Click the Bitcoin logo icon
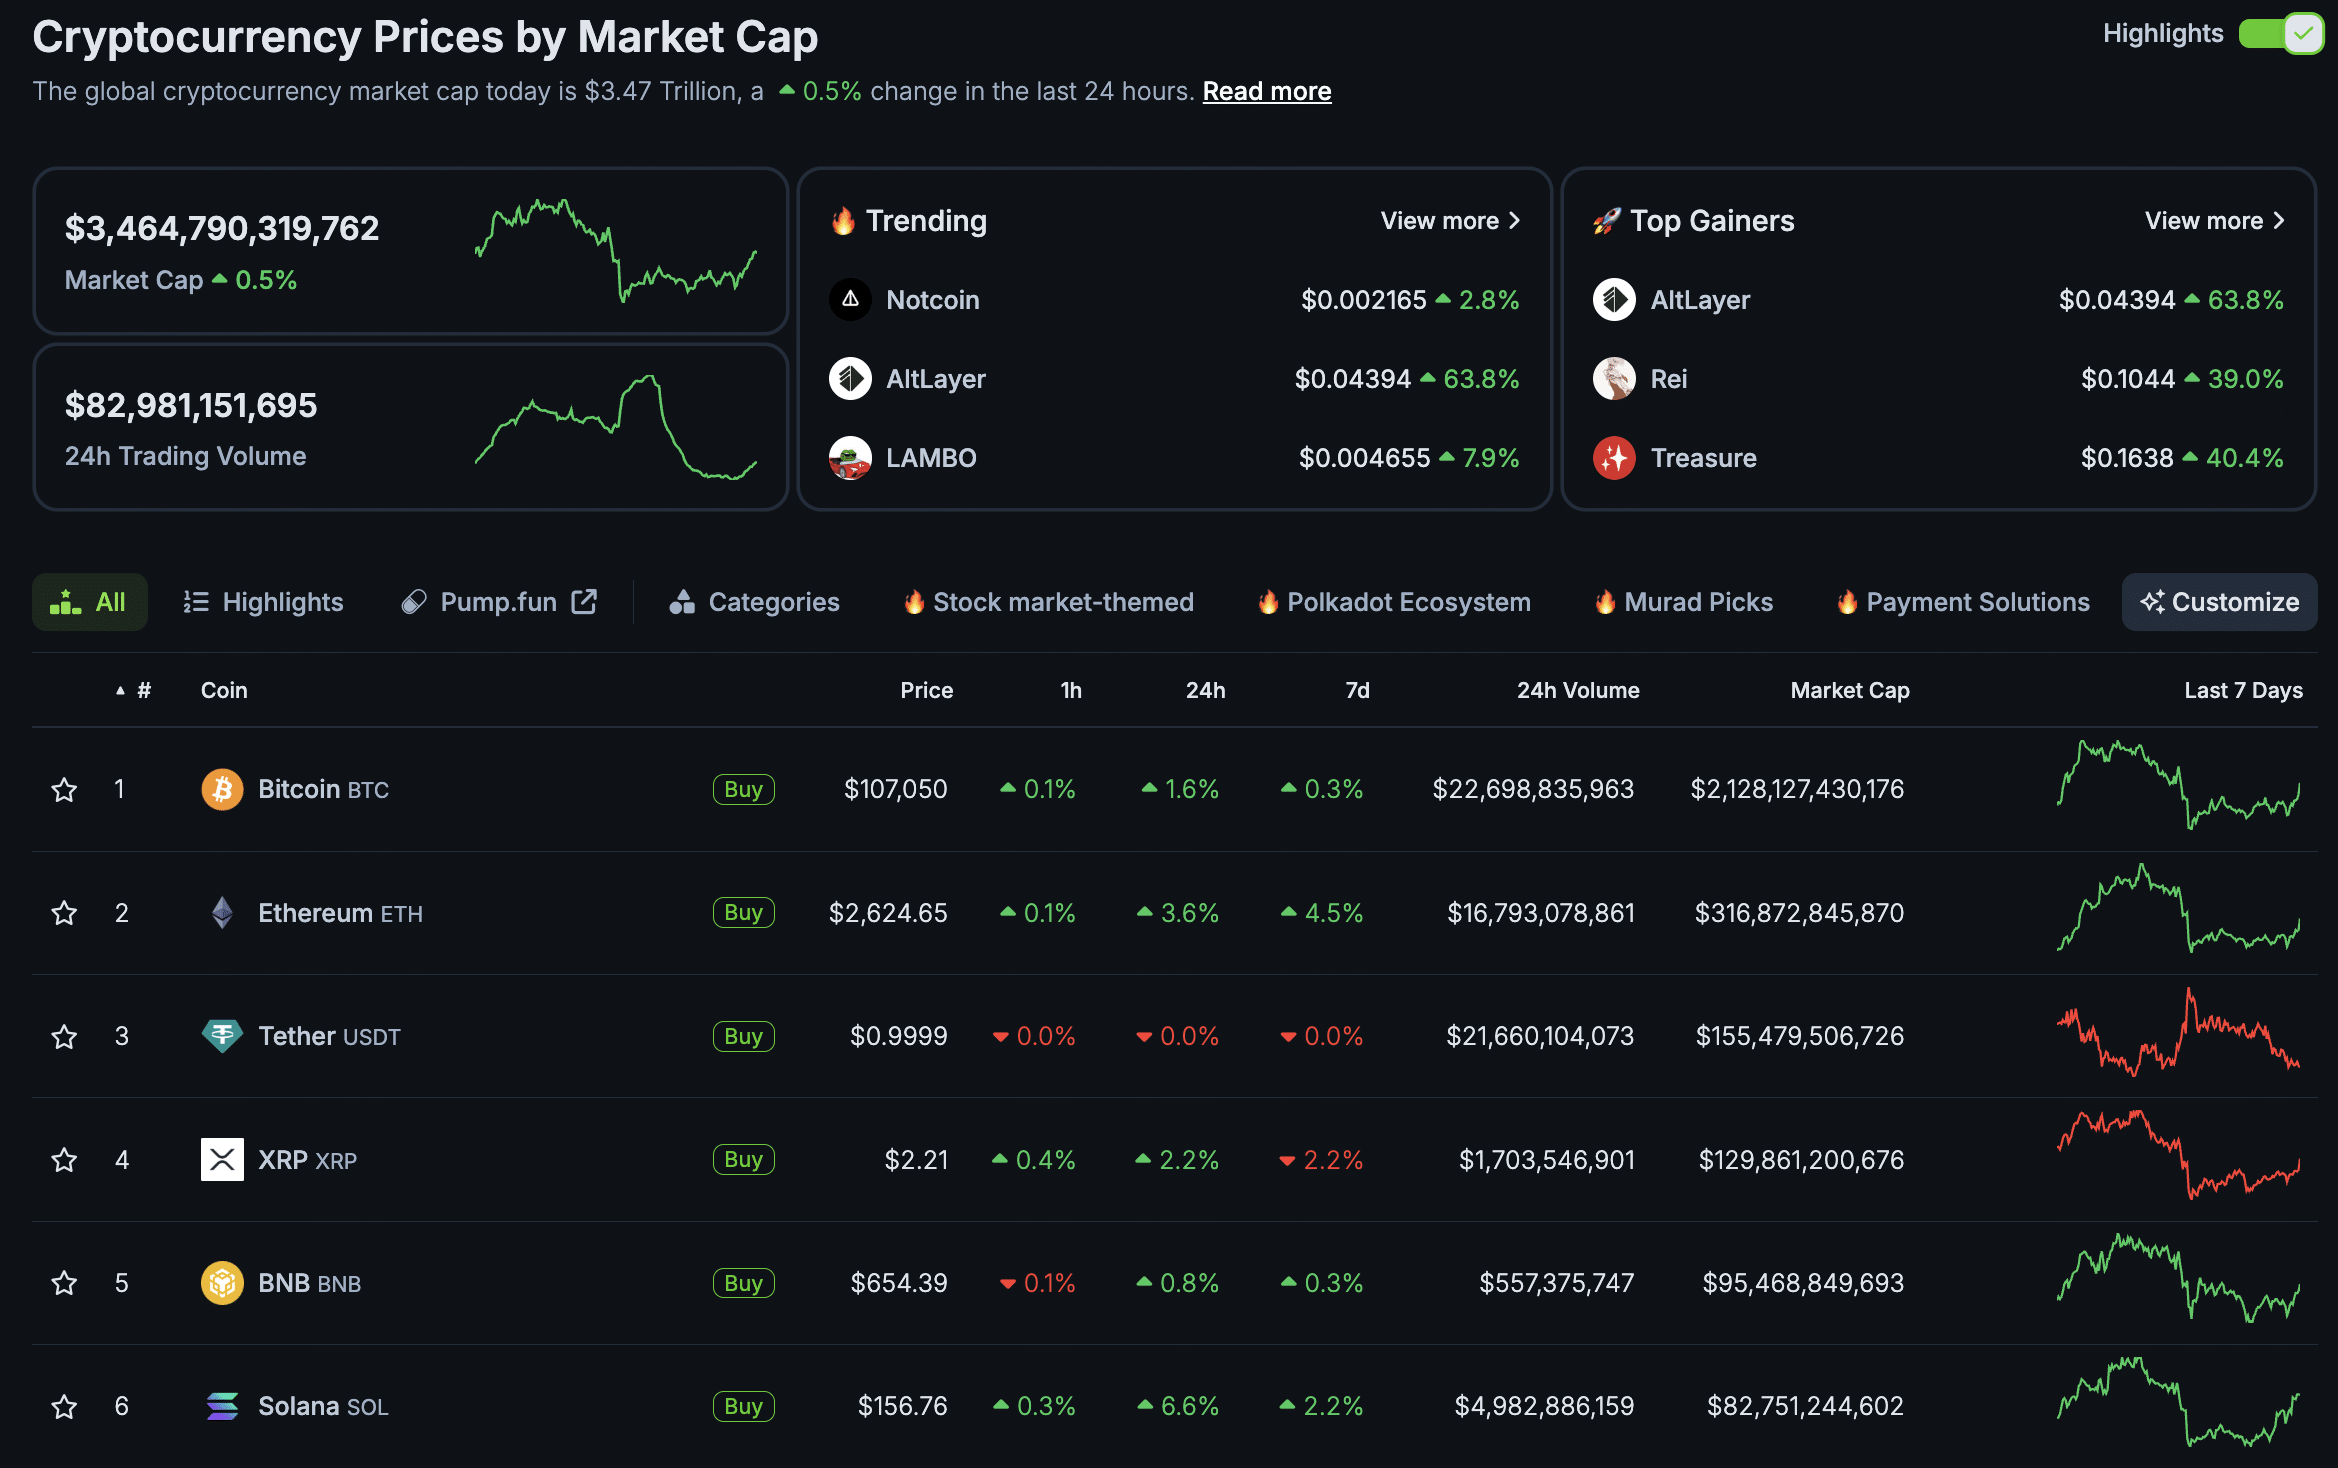The image size is (2338, 1468). [222, 789]
